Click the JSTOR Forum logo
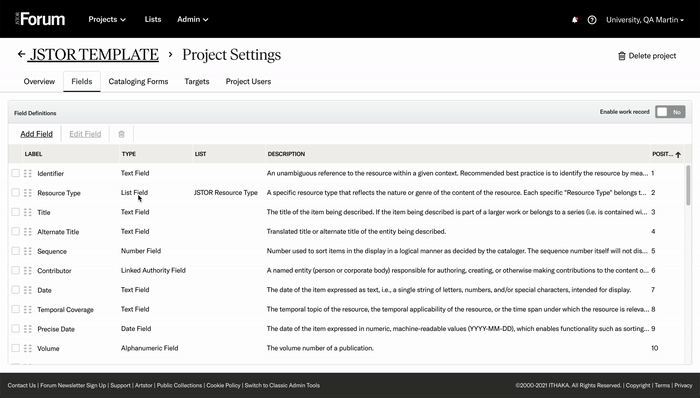 pos(40,19)
